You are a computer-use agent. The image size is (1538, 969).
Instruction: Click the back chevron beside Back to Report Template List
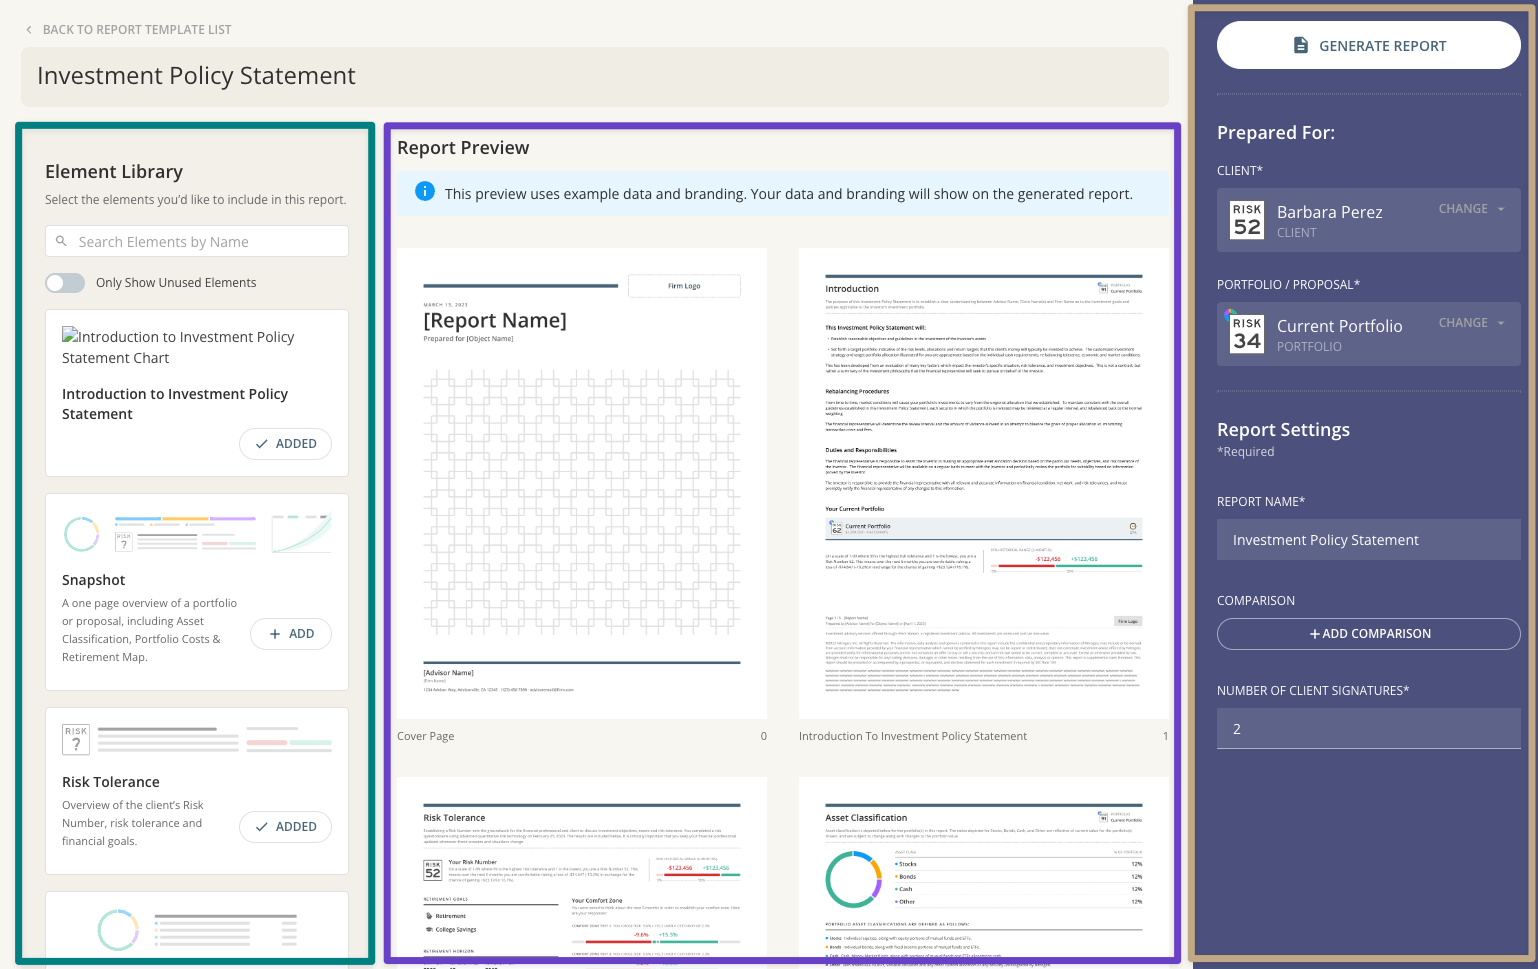[x=27, y=30]
